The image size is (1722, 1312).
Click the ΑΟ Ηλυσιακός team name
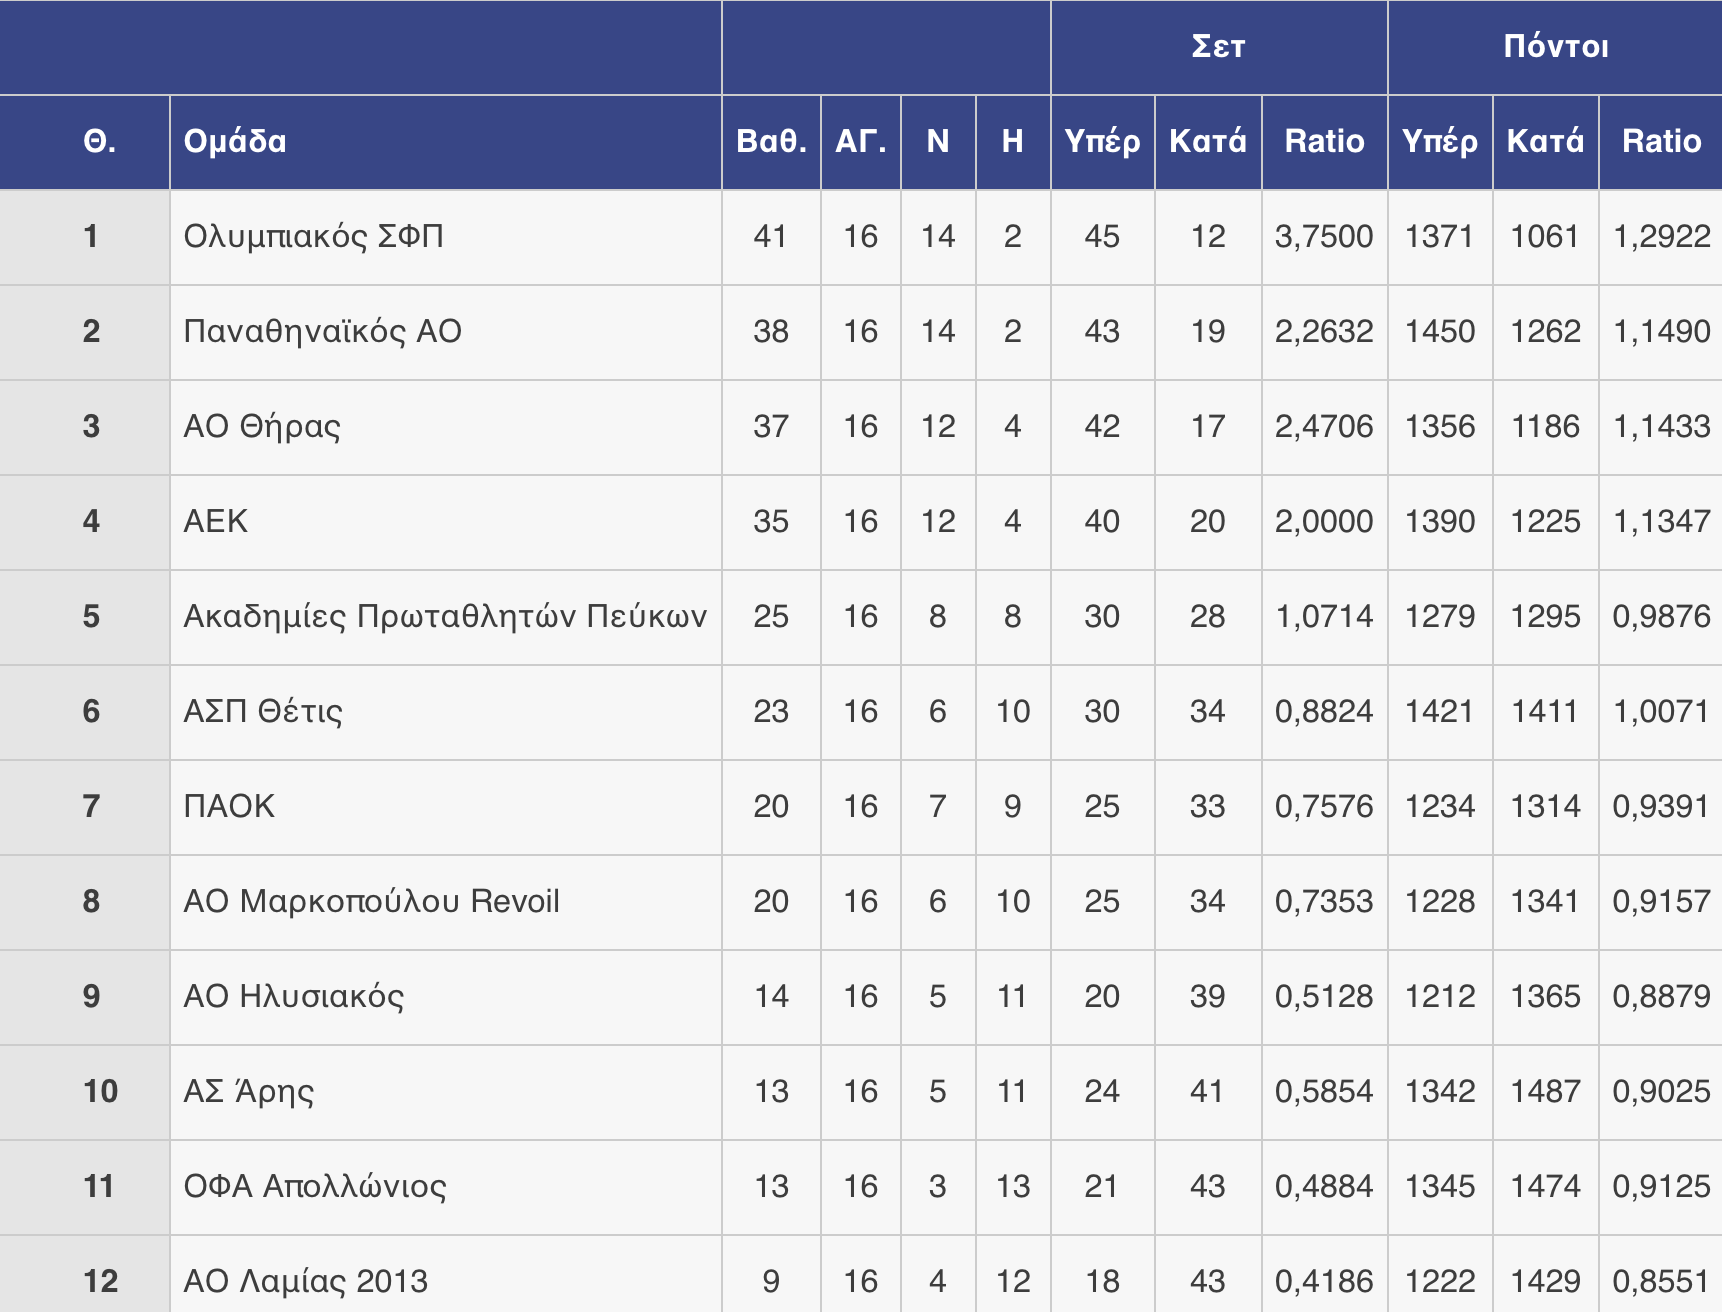pos(294,997)
